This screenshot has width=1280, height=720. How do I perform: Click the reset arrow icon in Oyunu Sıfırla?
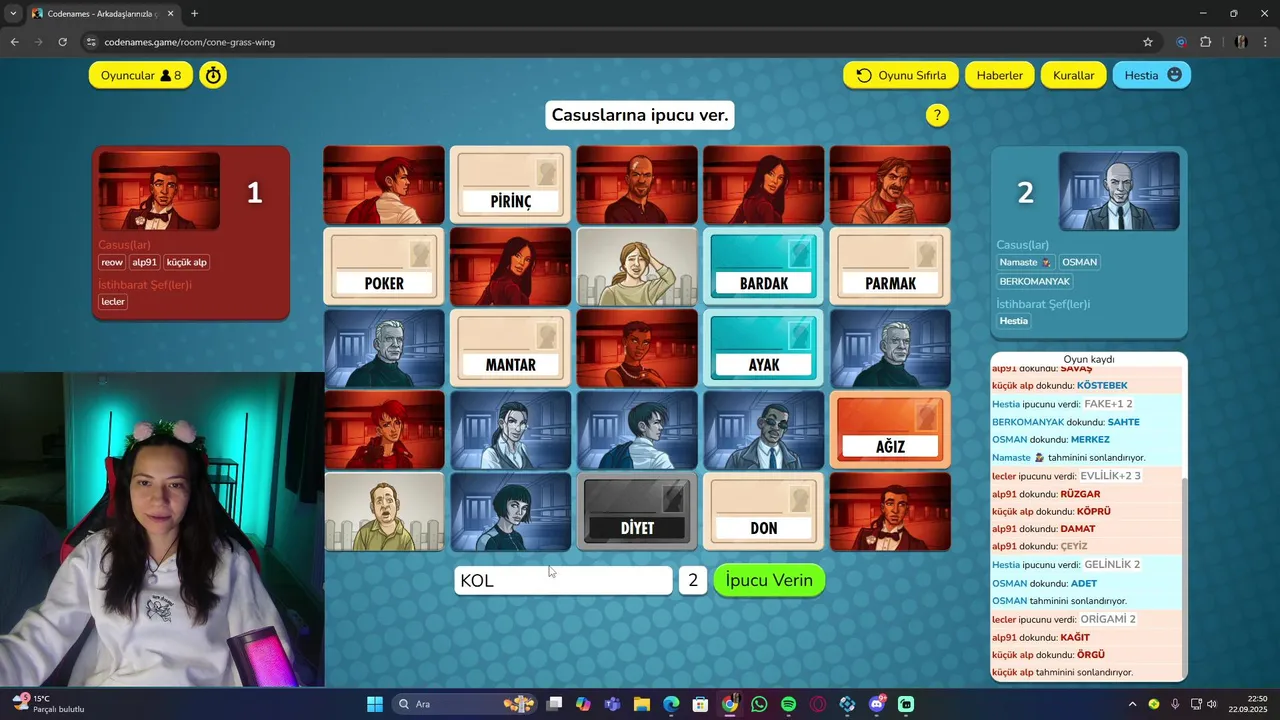[x=864, y=75]
